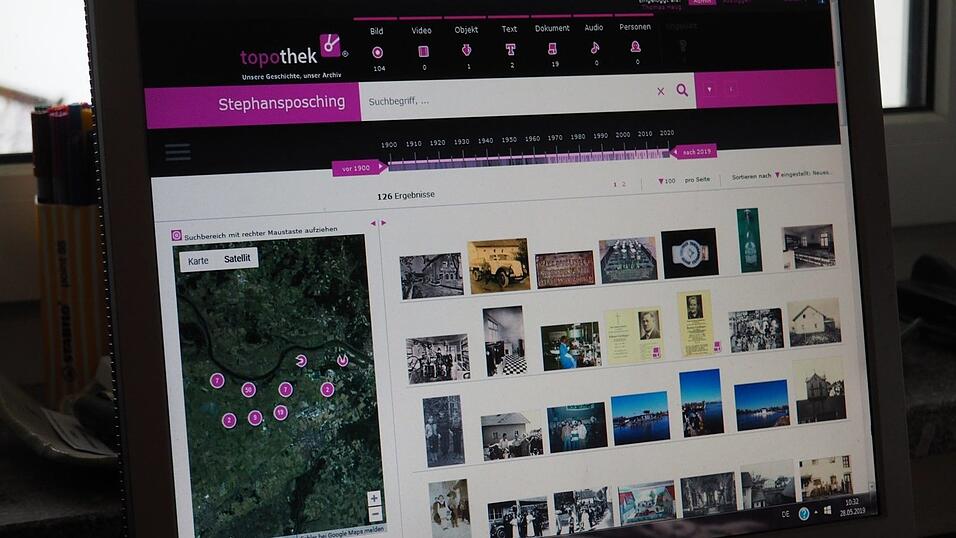Collapse the map panel with the left arrow

click(373, 223)
